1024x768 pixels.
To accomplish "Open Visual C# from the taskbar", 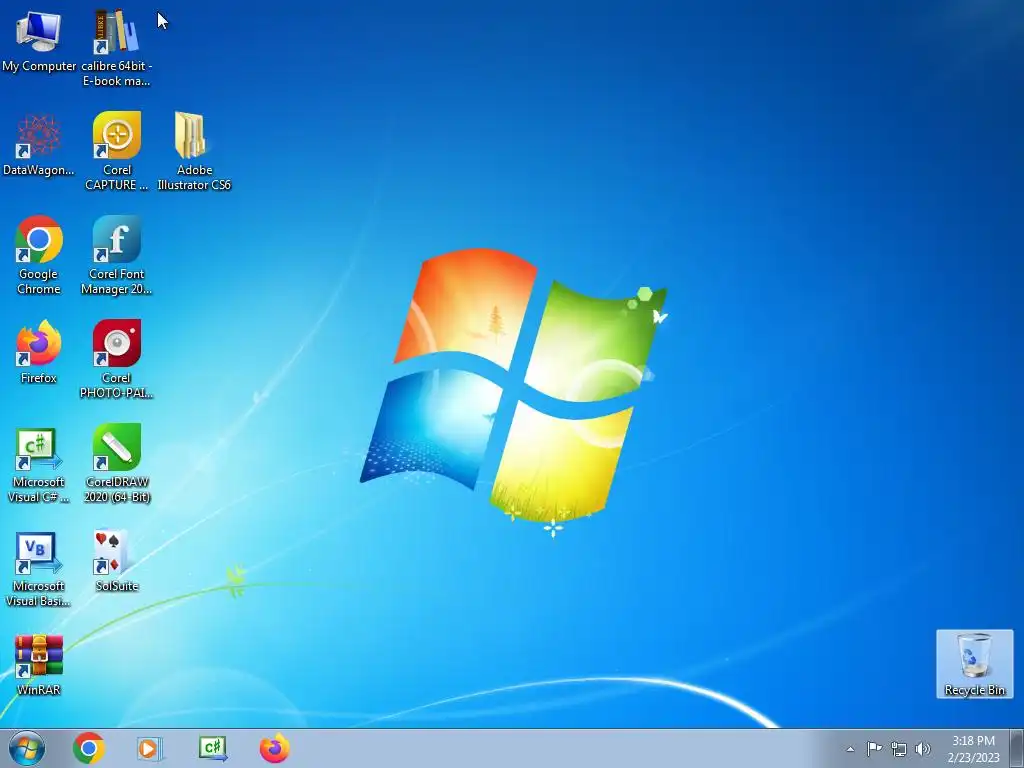I will 212,748.
